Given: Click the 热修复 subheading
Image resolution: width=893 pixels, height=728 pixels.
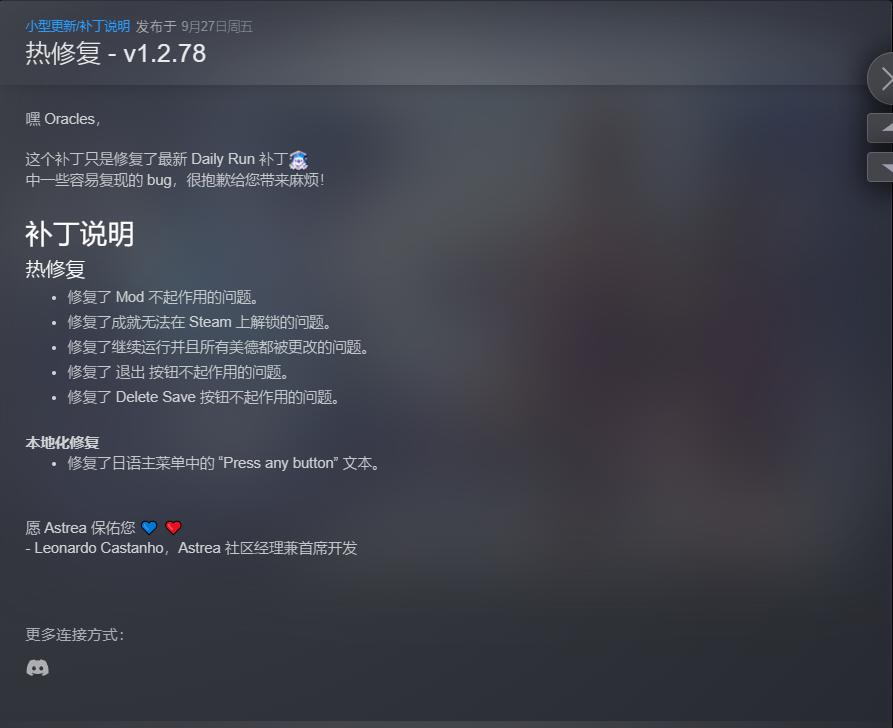Looking at the screenshot, I should tap(55, 269).
